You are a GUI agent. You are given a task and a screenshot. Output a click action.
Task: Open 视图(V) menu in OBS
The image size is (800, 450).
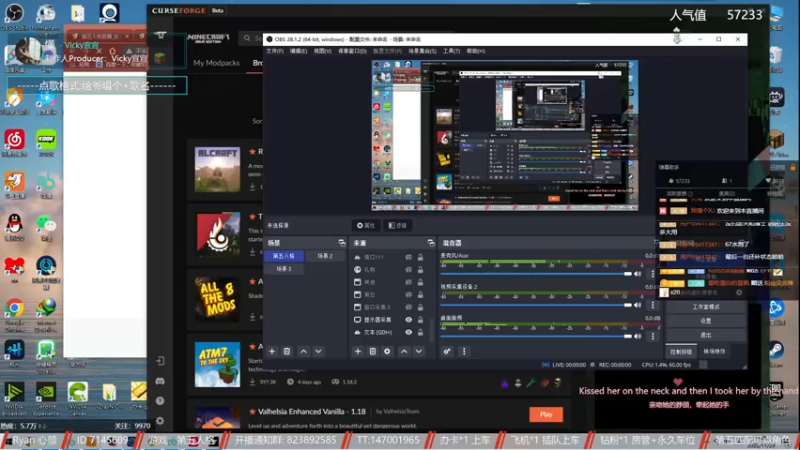click(x=322, y=51)
